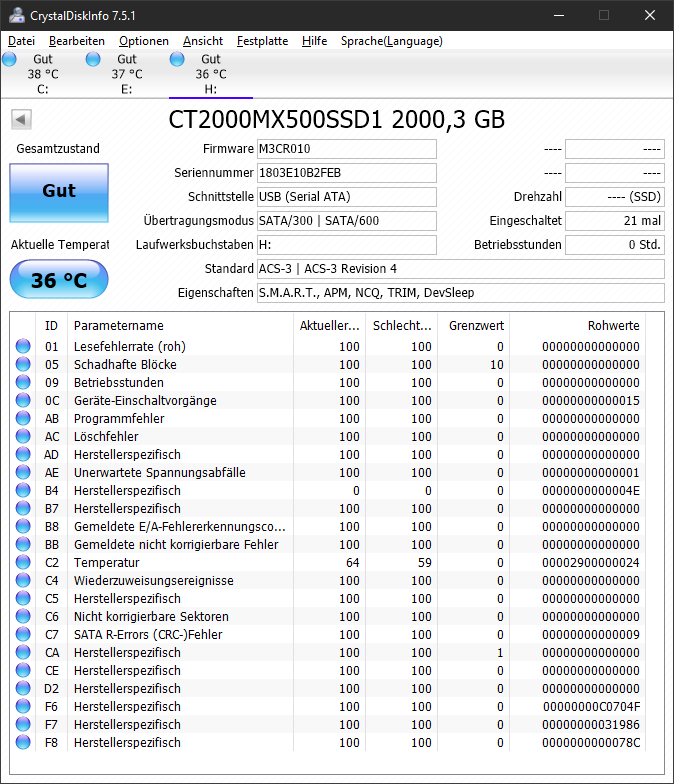Click status icon for Löschfehler row
Screen dimensions: 674x784
23,436
